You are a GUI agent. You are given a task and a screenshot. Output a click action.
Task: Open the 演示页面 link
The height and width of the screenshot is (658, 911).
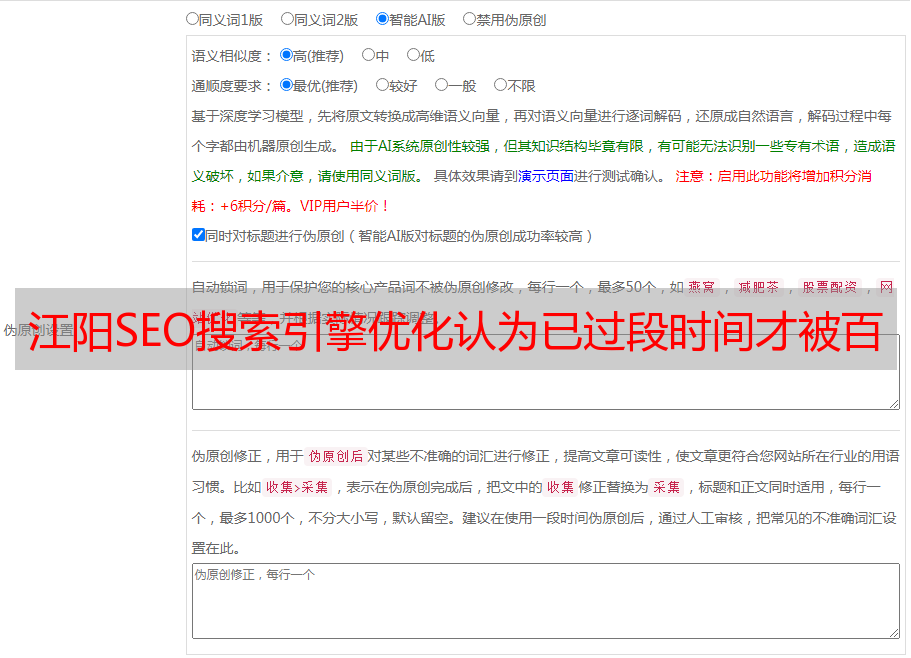pos(546,176)
